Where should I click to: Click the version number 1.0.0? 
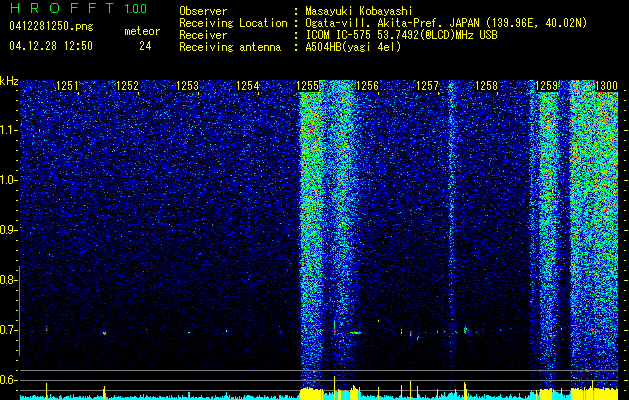tap(136, 8)
